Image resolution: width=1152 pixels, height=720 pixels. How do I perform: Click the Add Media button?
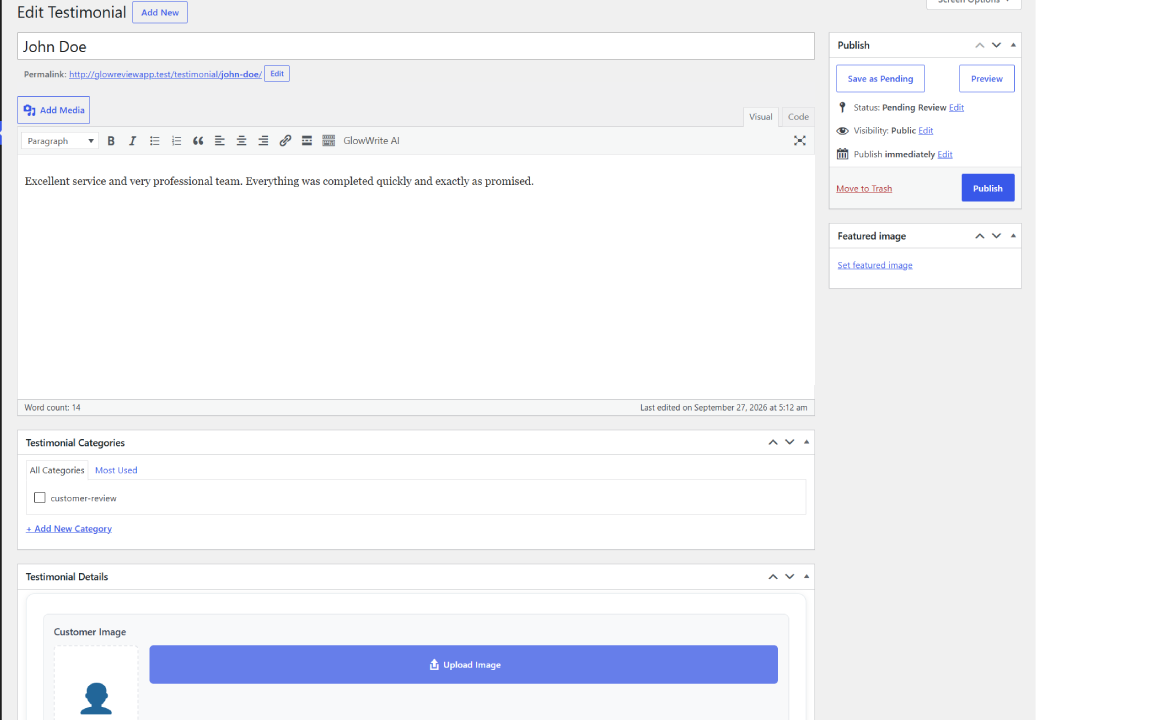[54, 110]
